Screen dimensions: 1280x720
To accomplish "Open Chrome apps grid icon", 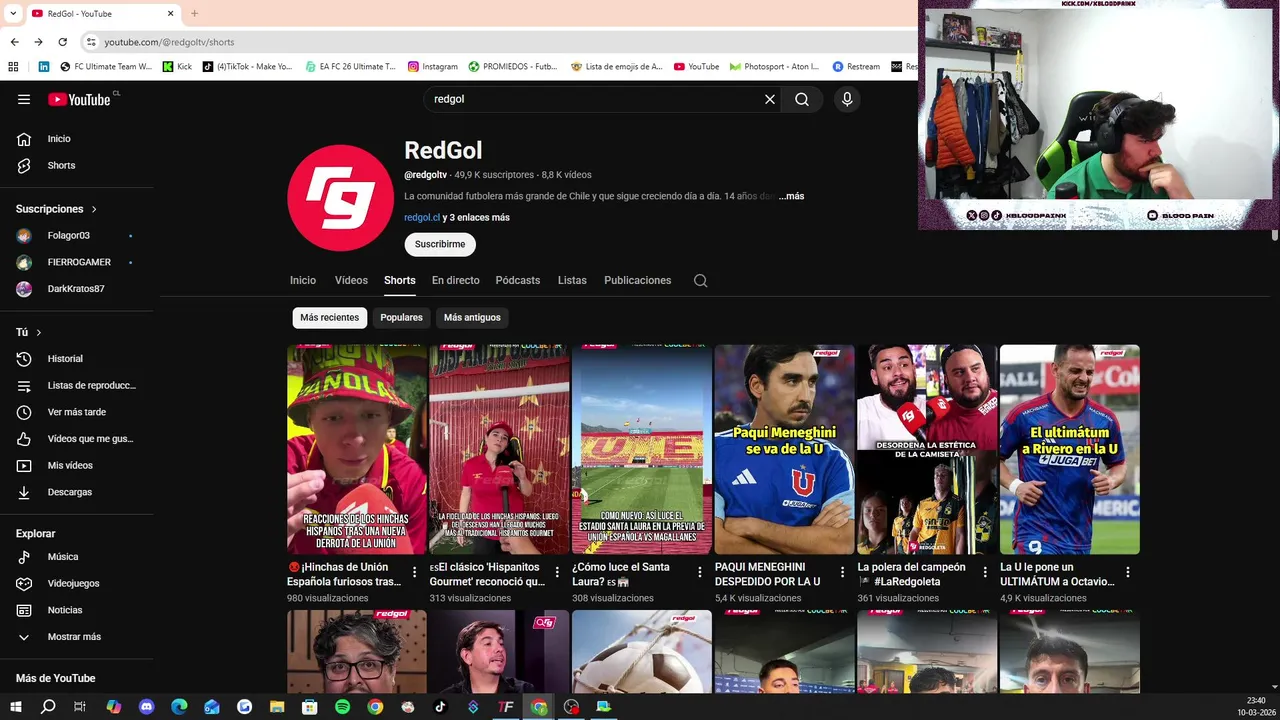I will click(13, 67).
